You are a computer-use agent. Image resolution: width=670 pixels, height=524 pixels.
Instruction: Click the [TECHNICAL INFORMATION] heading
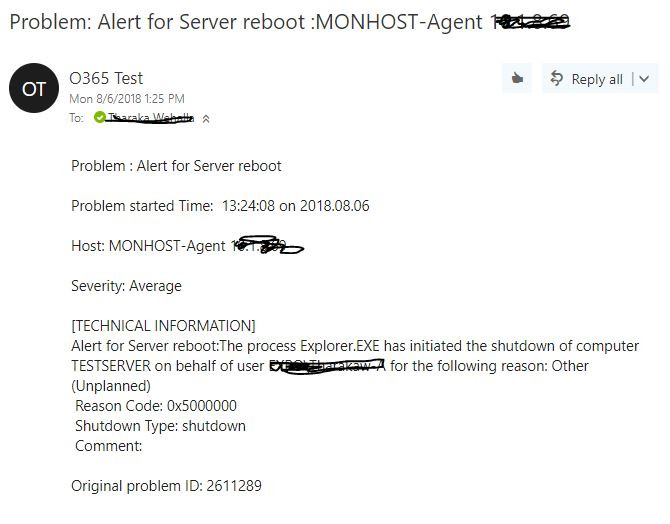click(163, 326)
